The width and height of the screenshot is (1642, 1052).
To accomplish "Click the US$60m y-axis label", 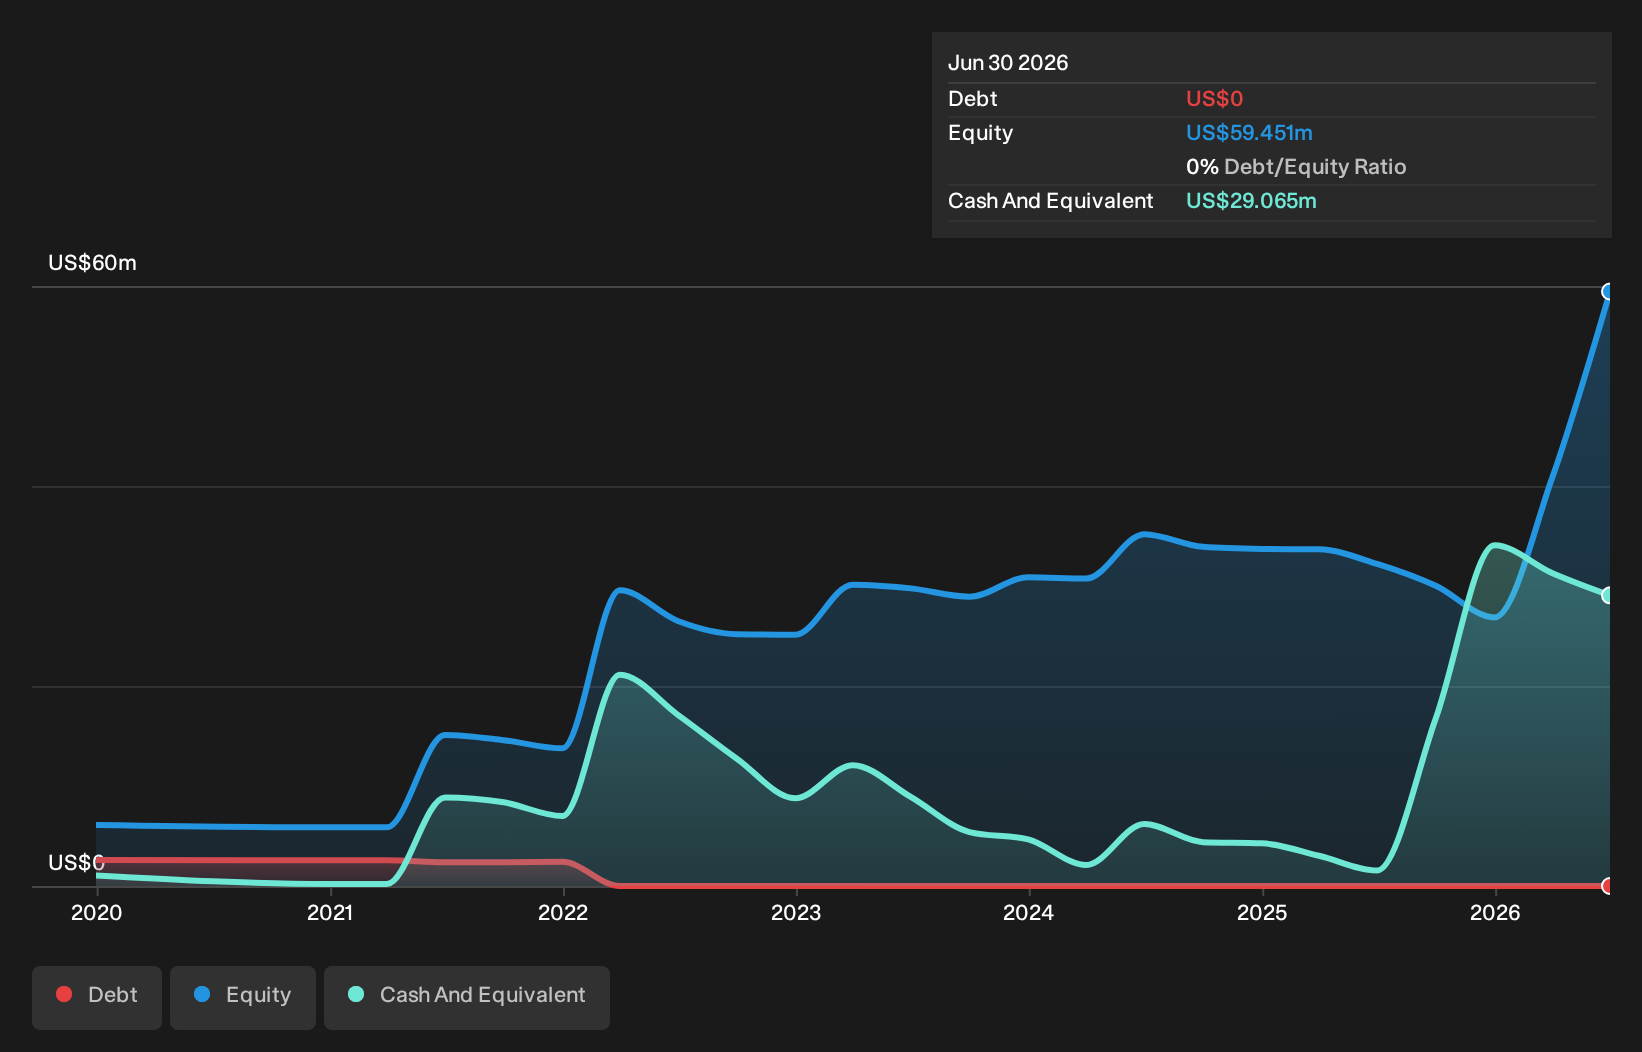I will 93,263.
